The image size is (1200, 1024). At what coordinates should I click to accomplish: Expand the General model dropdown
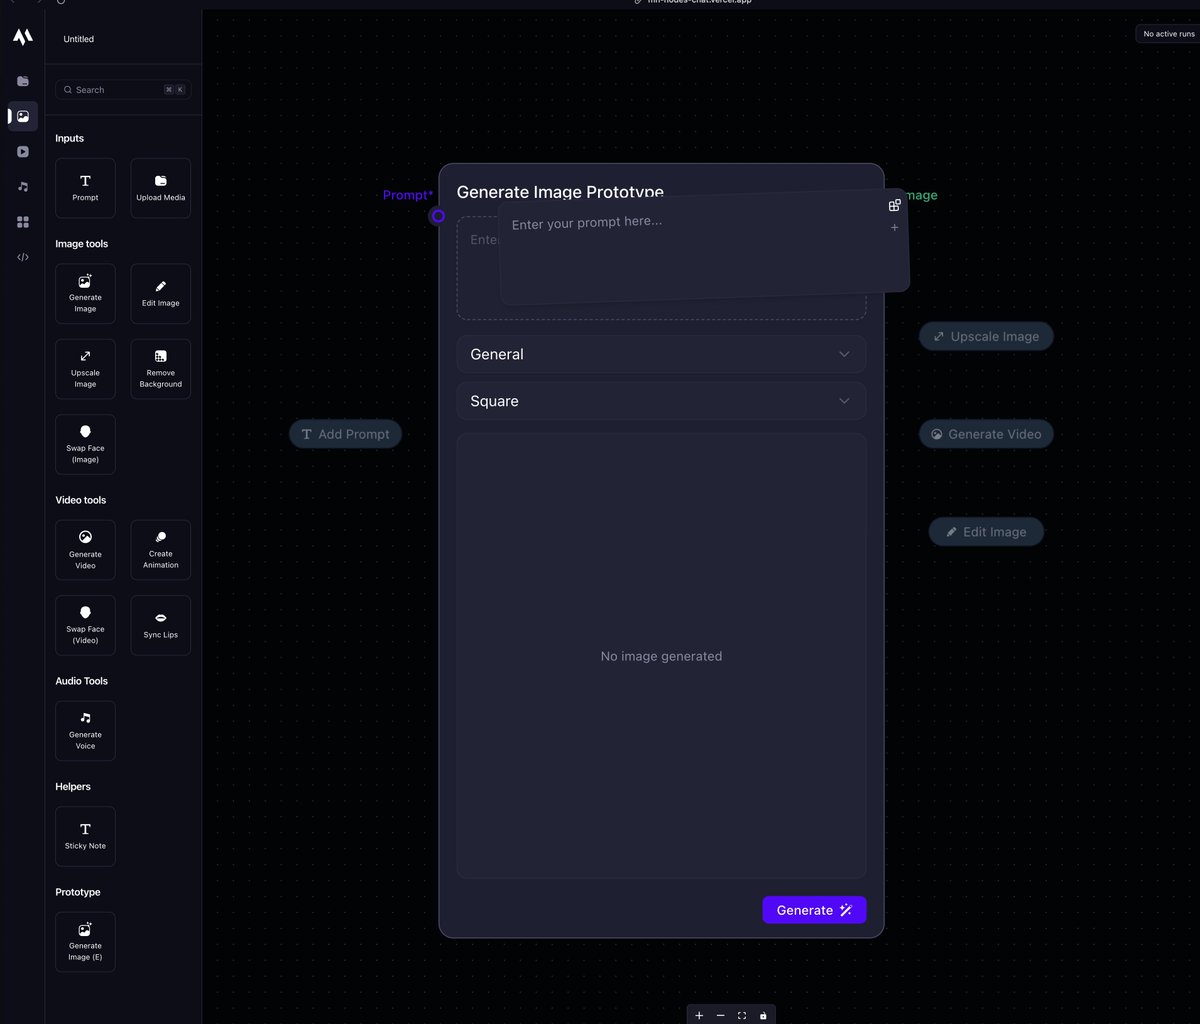tap(661, 354)
